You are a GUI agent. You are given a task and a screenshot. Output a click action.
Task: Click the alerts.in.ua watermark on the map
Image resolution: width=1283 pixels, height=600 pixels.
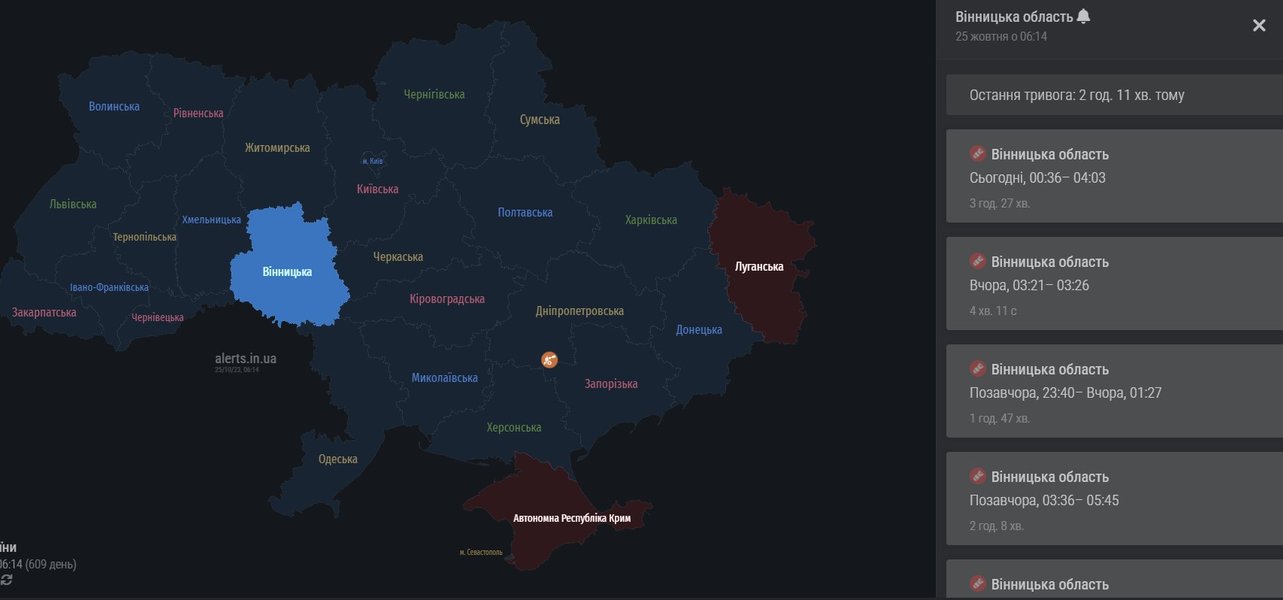pyautogui.click(x=245, y=358)
